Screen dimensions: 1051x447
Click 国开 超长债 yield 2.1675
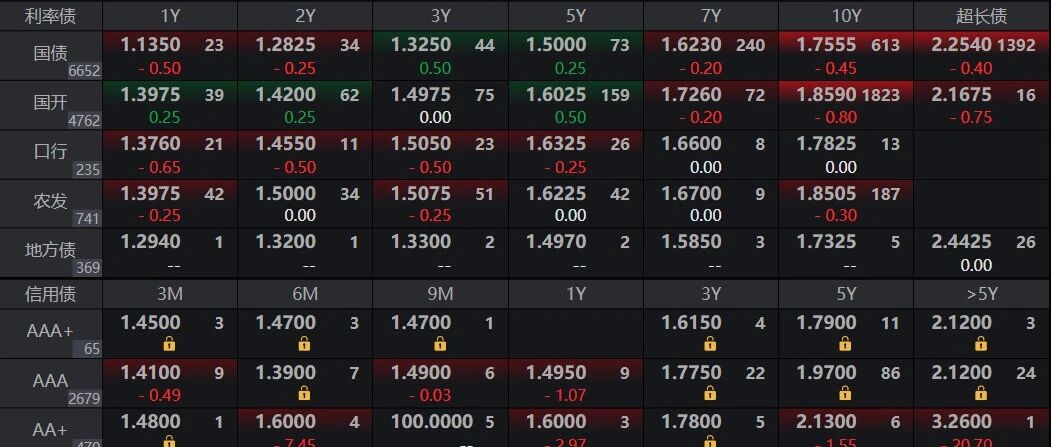(x=961, y=94)
